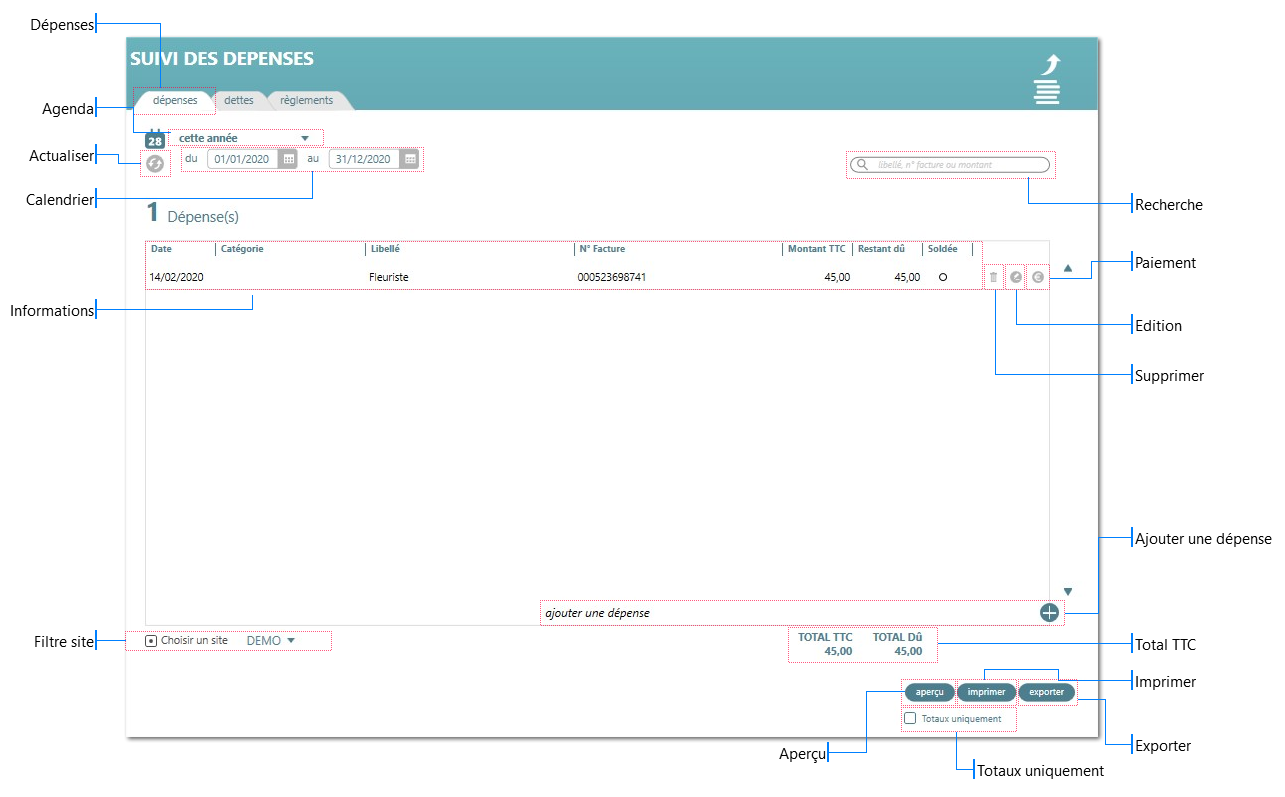Click the search field 'libellé, n° facture ou montant'
The height and width of the screenshot is (797, 1285).
(x=950, y=165)
